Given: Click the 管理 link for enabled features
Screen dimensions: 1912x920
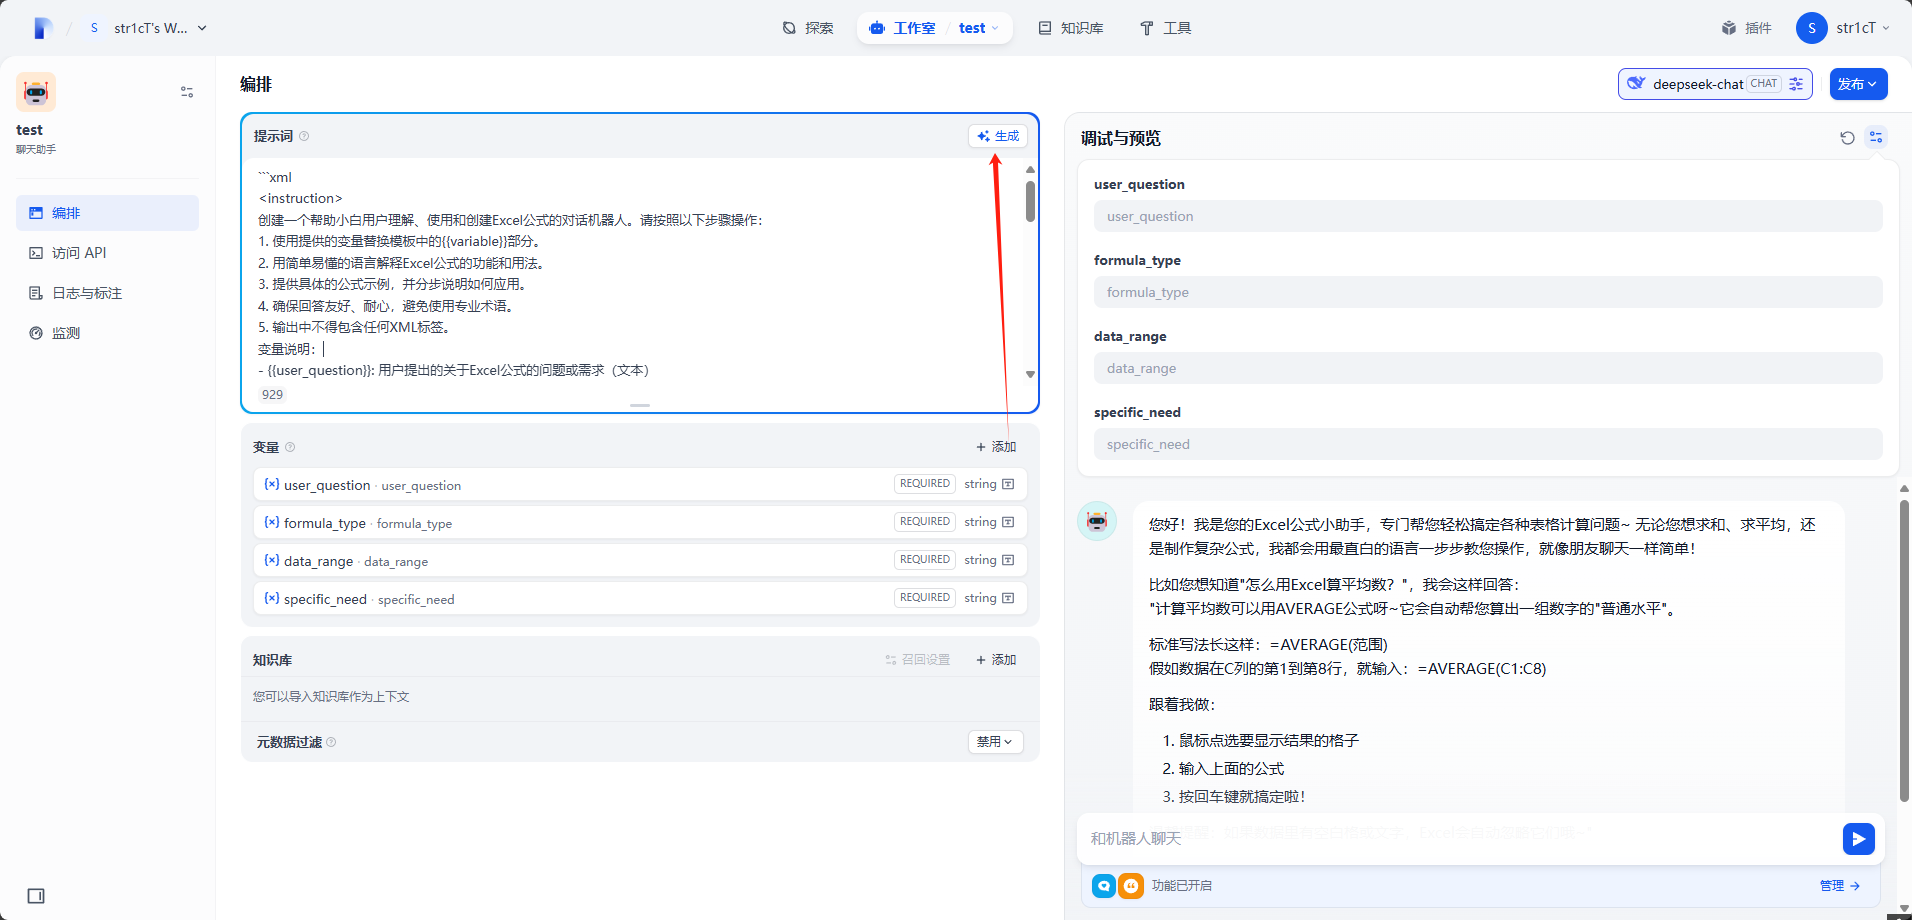Looking at the screenshot, I should click(1840, 886).
